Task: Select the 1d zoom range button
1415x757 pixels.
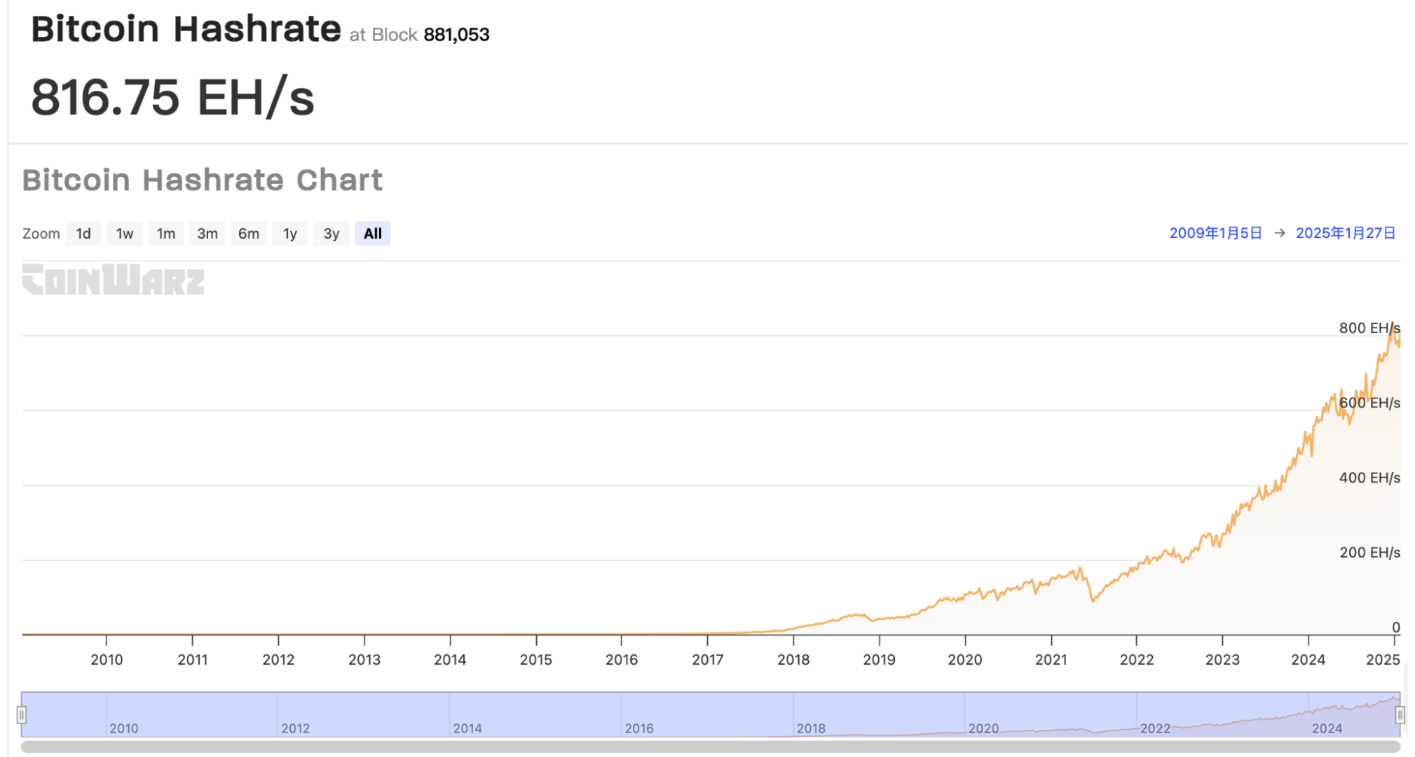Action: [84, 234]
